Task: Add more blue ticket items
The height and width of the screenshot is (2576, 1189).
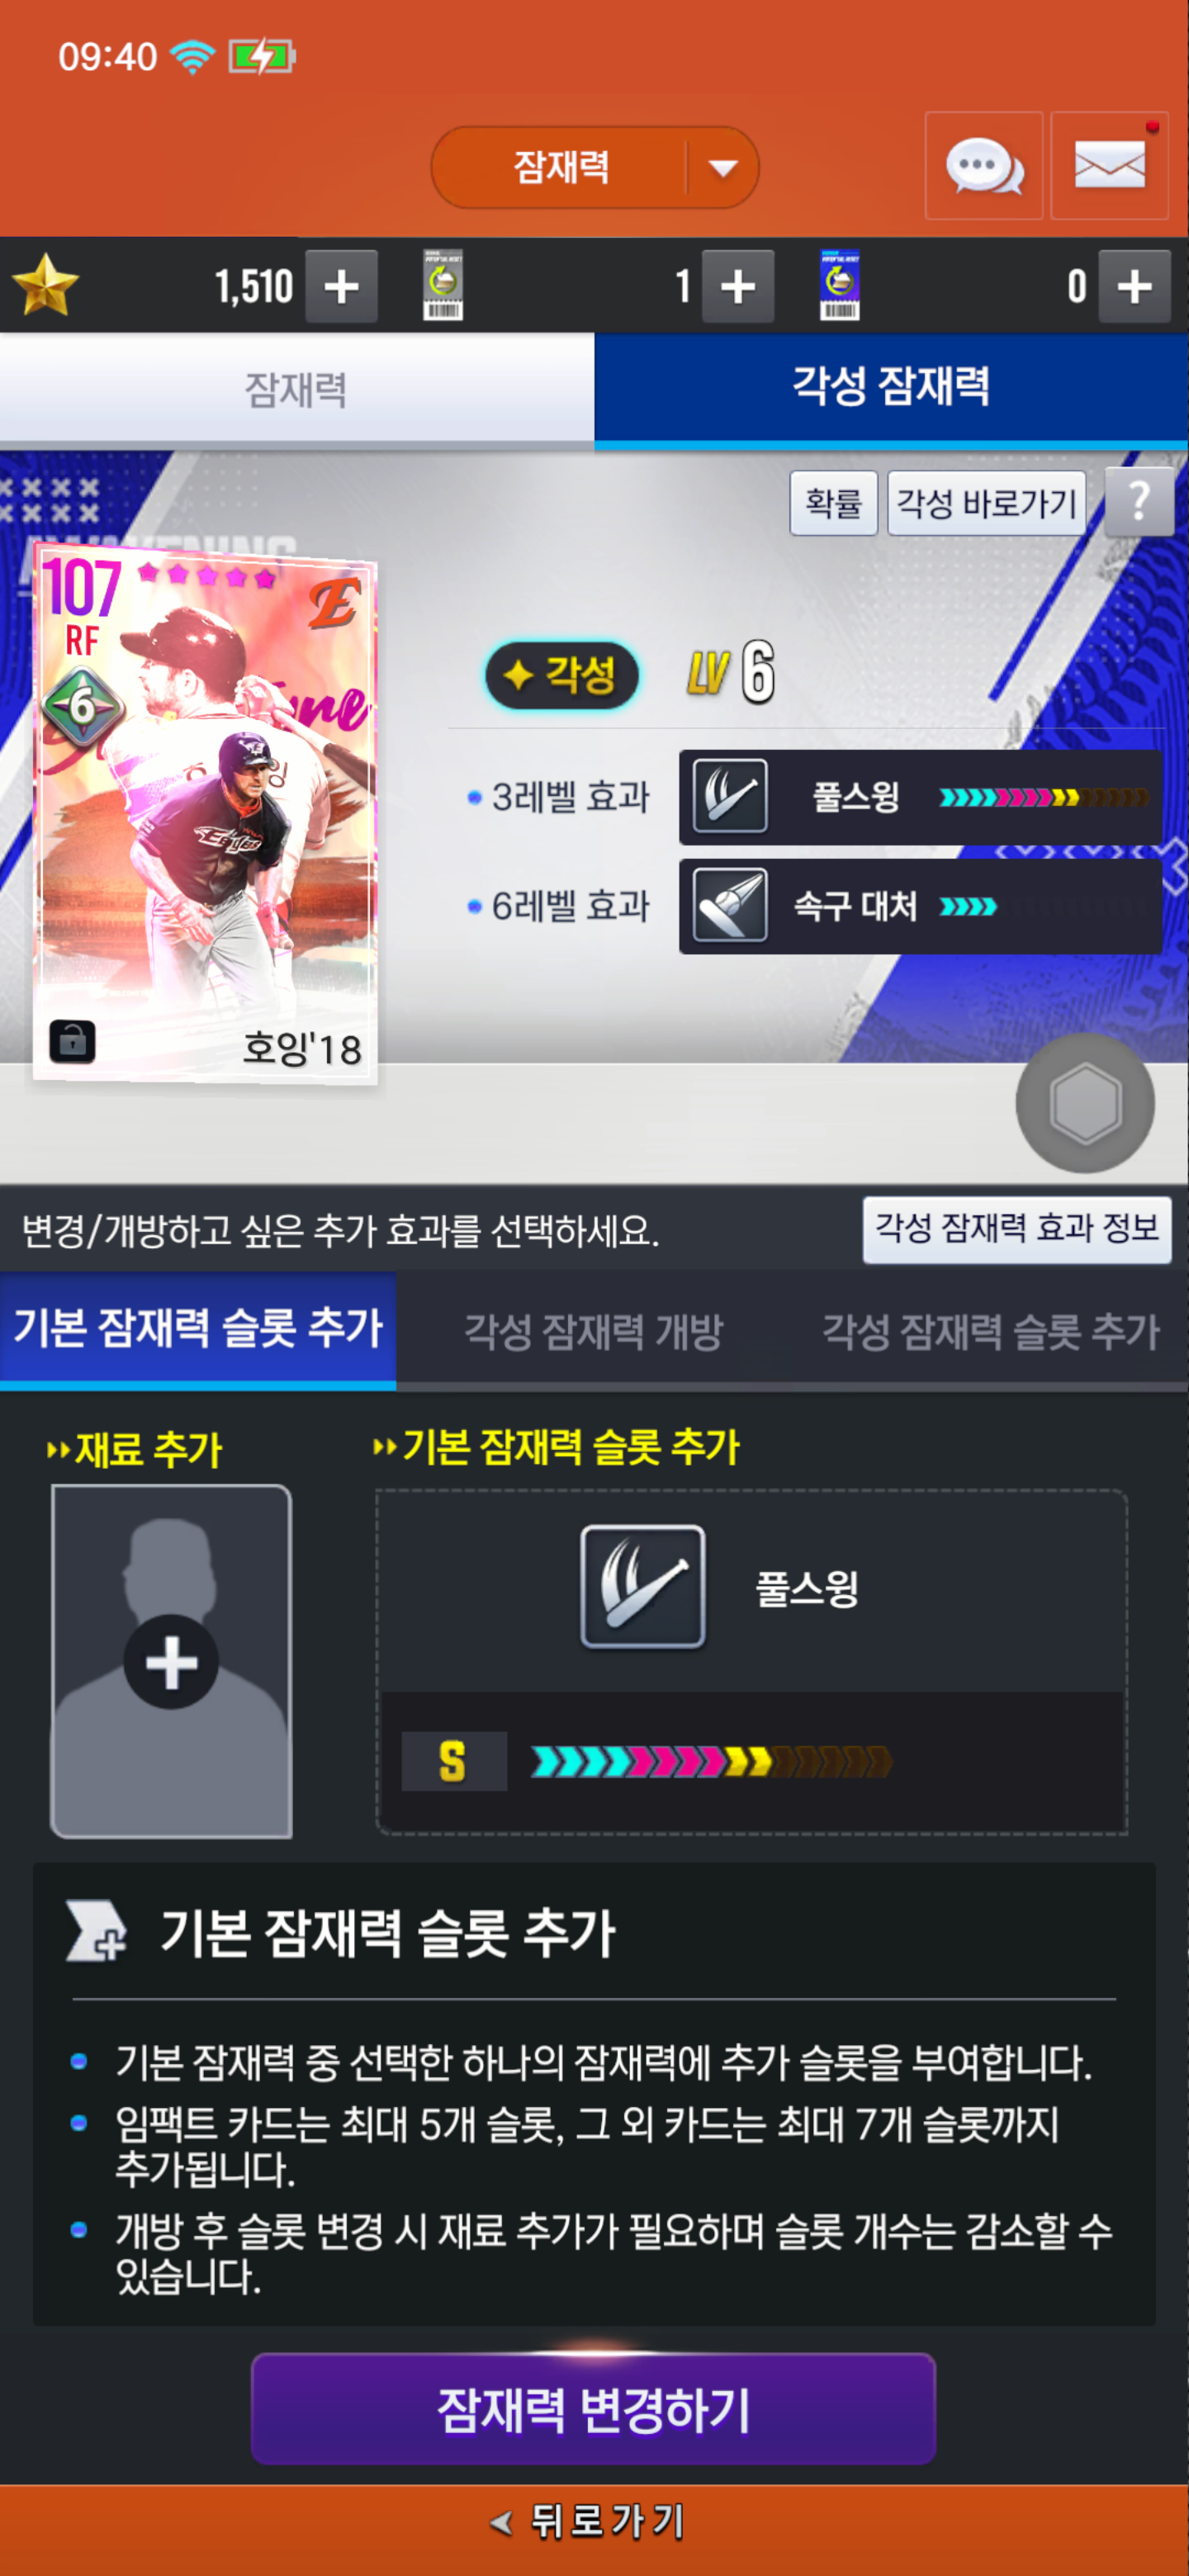Action: coord(1134,287)
